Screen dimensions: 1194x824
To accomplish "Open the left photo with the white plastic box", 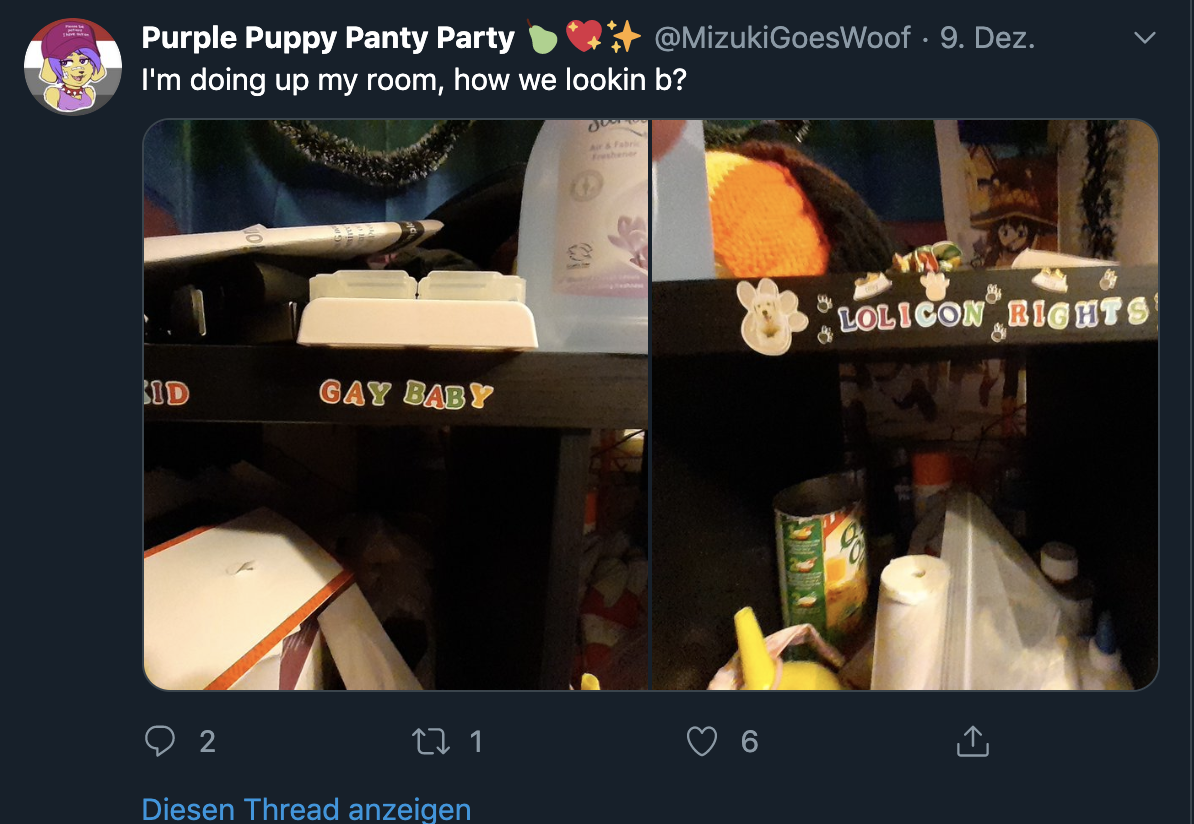I will (x=396, y=404).
